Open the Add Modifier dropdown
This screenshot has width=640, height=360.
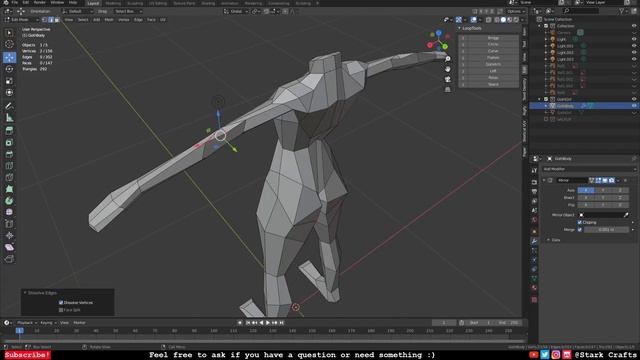click(589, 169)
